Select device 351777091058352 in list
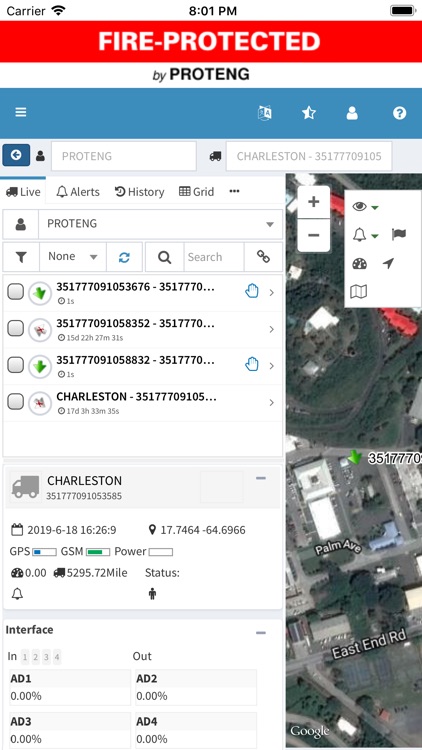The height and width of the screenshot is (750, 422). pos(143,330)
